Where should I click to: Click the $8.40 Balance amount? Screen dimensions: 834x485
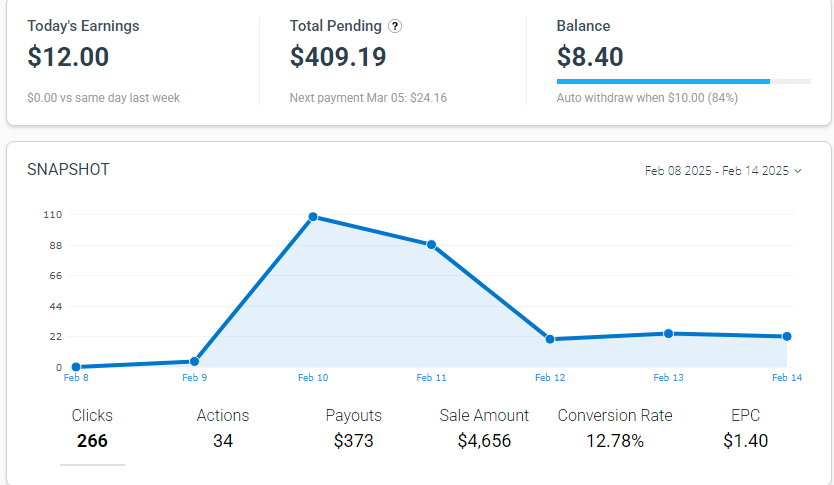(590, 57)
